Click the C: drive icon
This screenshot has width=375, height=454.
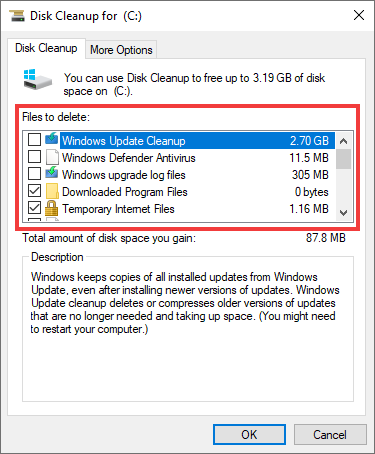[x=38, y=80]
